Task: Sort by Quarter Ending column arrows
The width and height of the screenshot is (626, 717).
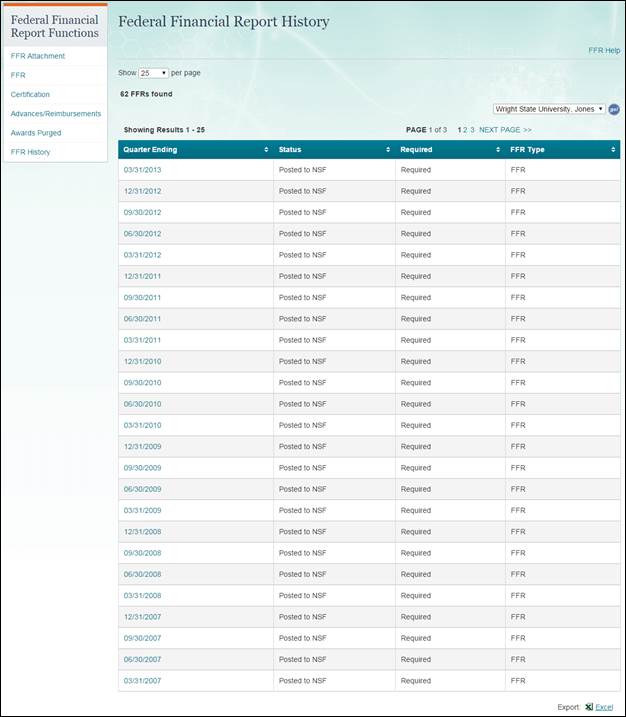Action: point(266,149)
